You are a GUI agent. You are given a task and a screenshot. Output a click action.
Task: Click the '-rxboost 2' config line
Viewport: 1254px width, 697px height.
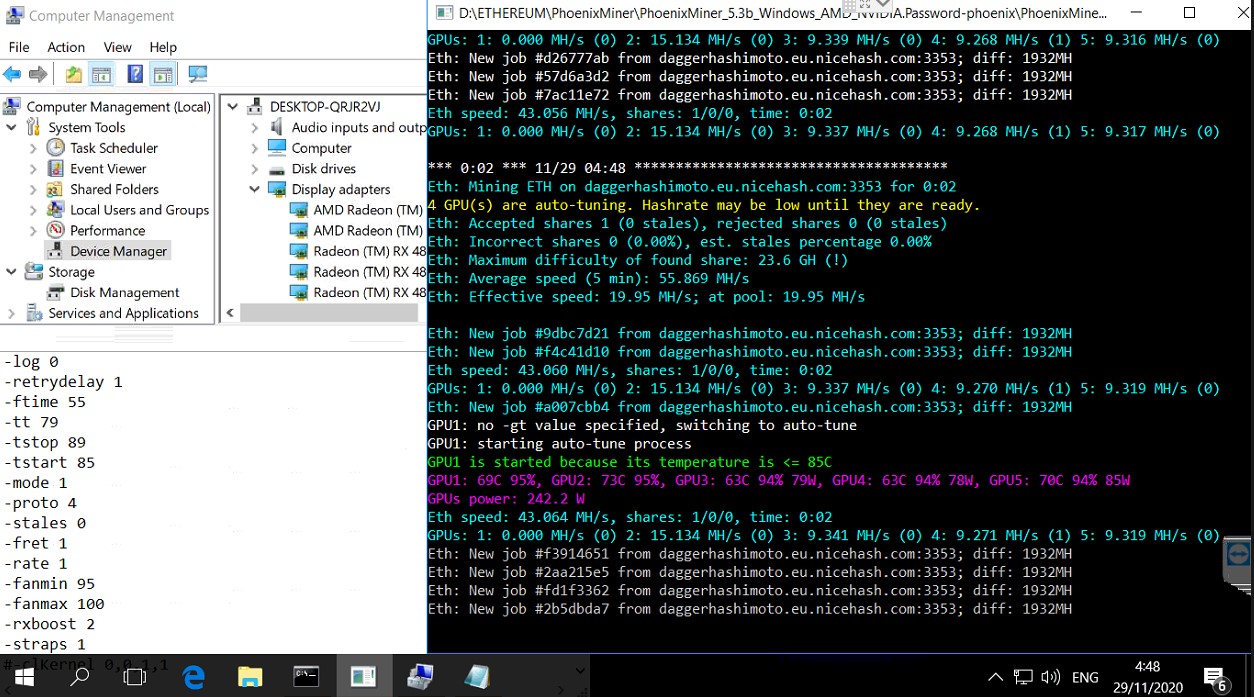[x=49, y=624]
